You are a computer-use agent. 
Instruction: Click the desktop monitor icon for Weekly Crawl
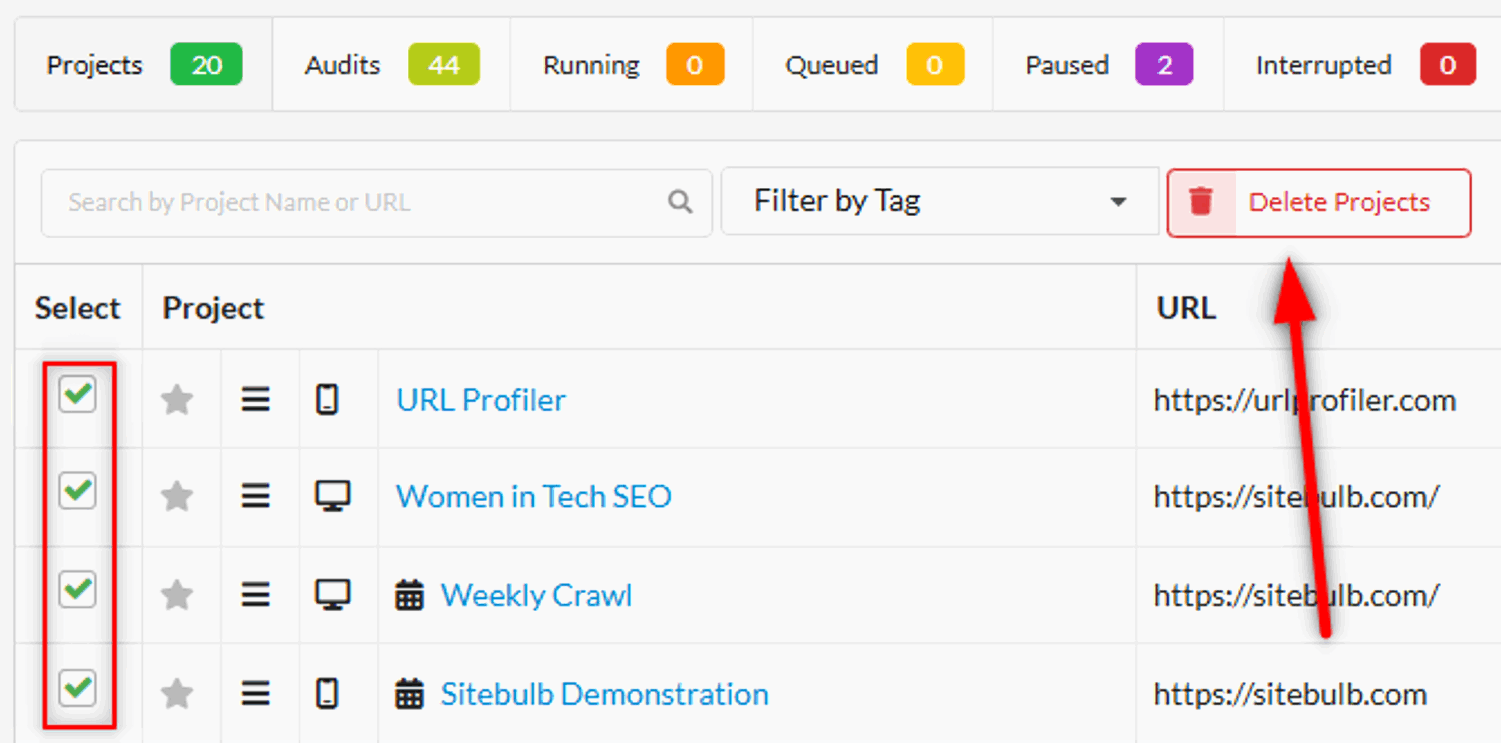332,595
